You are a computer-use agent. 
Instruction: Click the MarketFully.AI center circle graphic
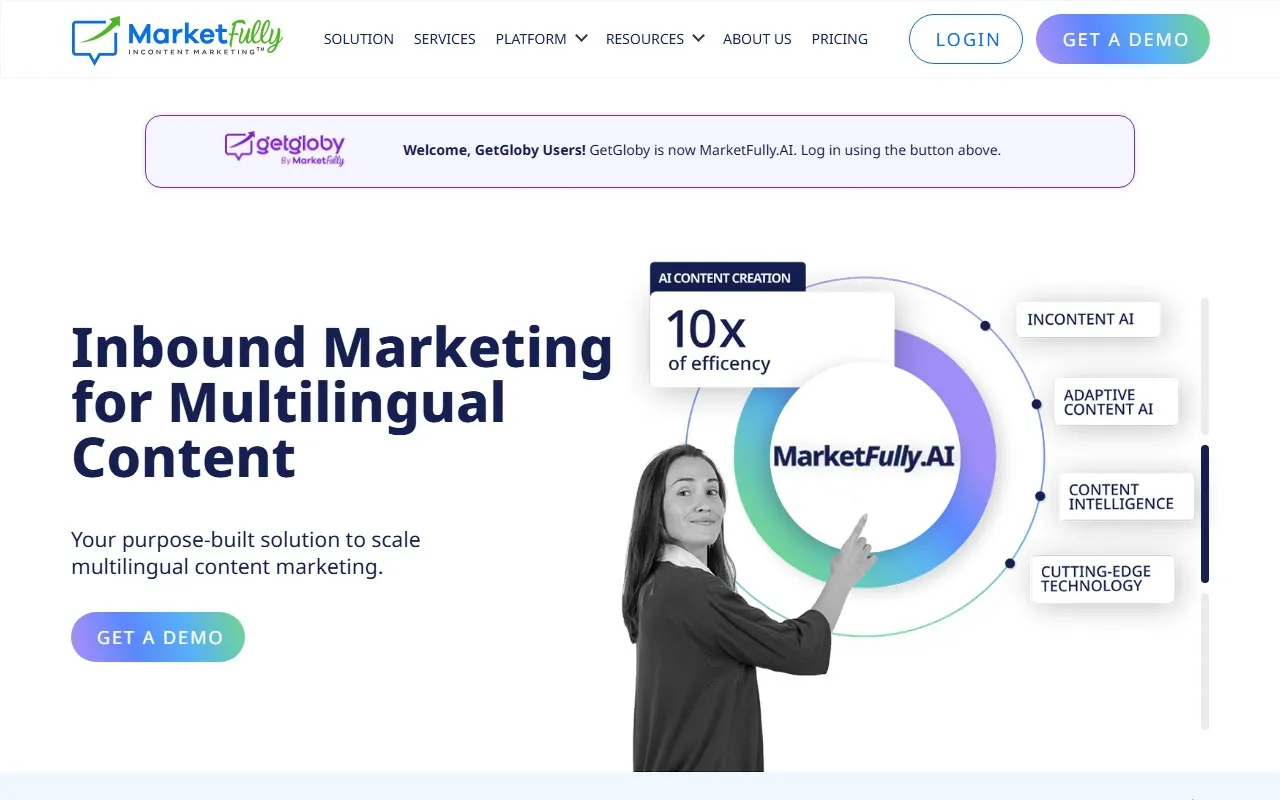pyautogui.click(x=865, y=457)
